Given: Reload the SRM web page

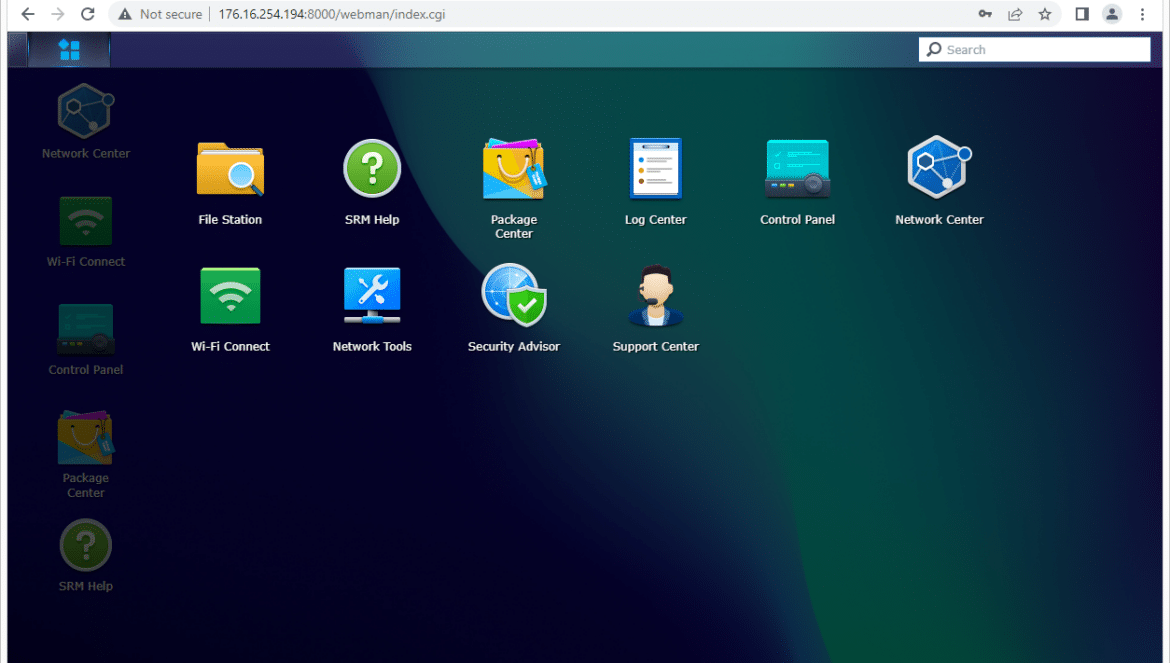Looking at the screenshot, I should tap(87, 14).
